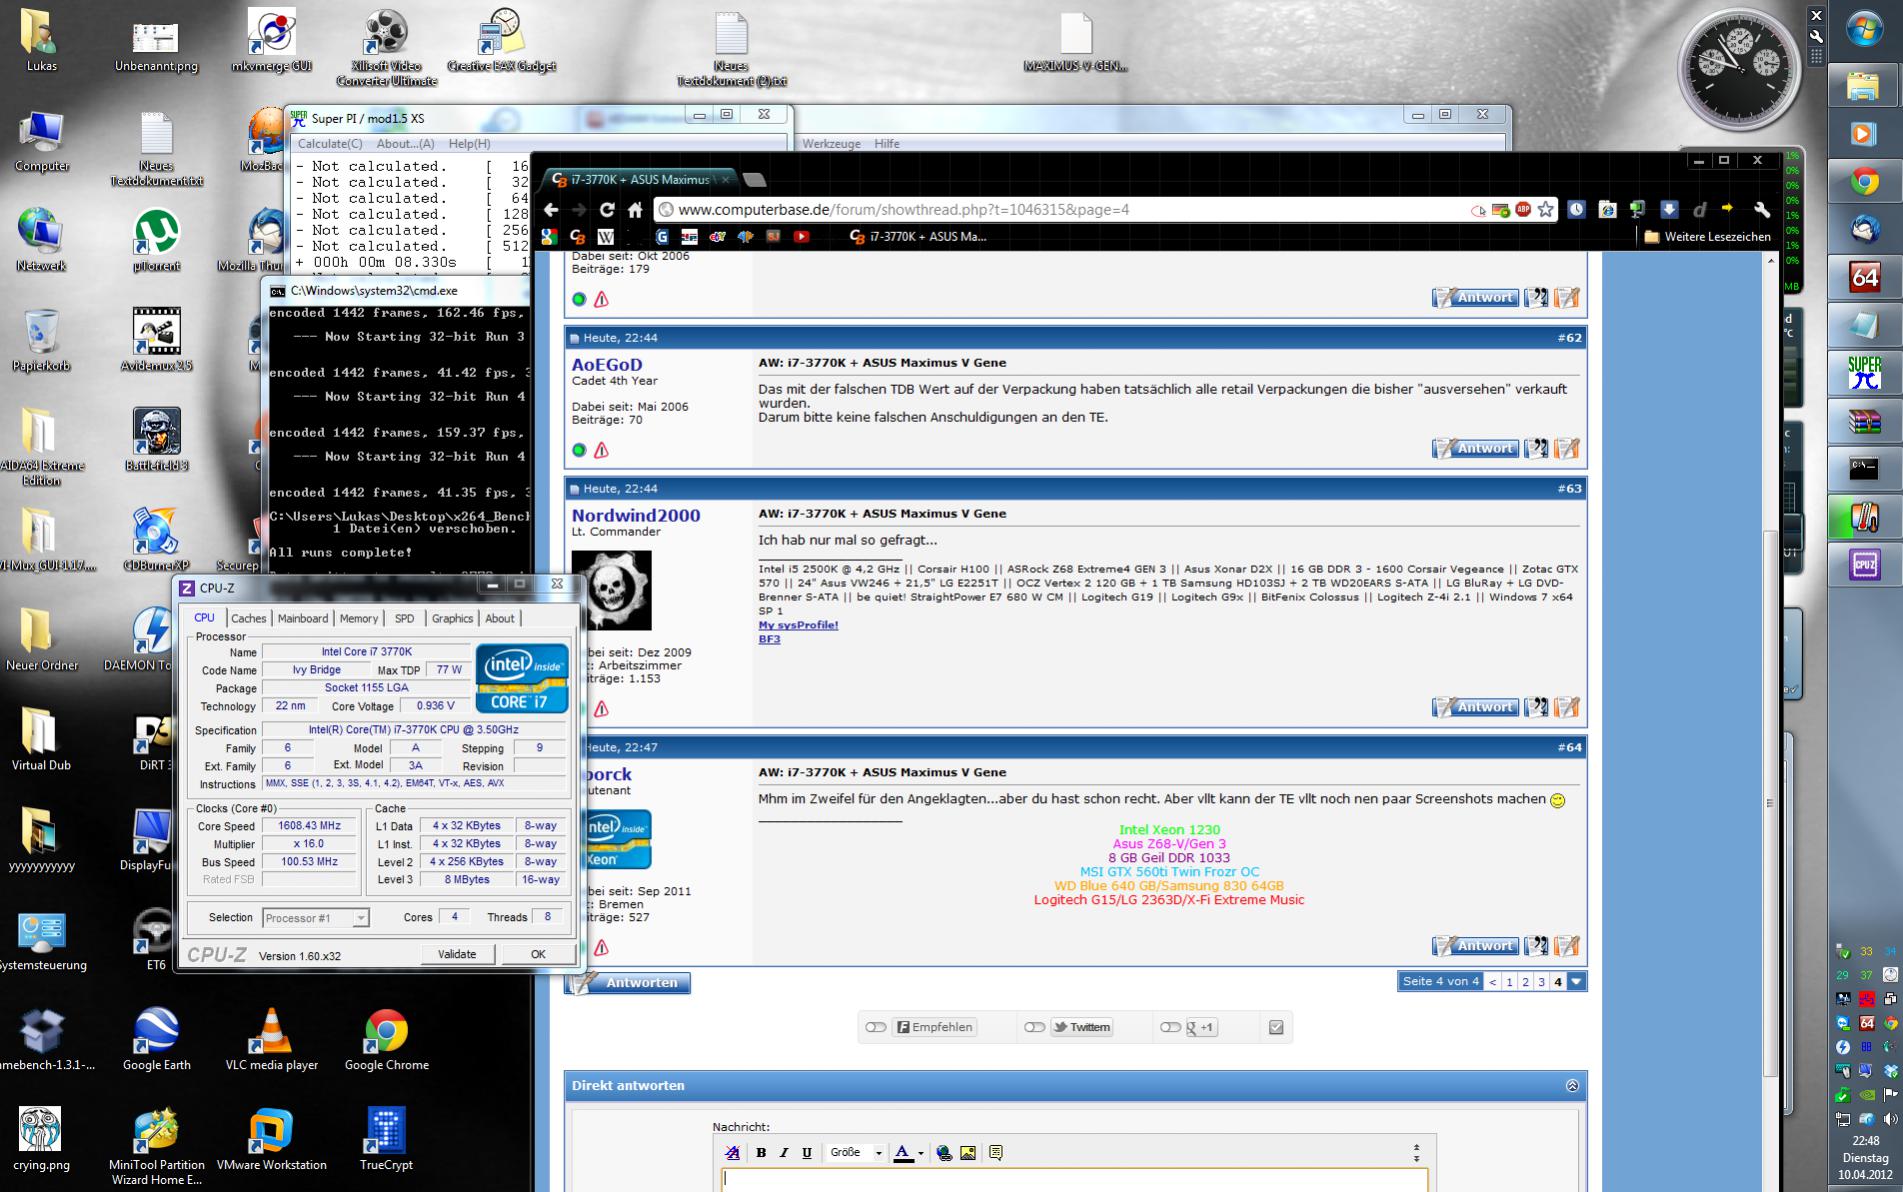
Task: Switch to CPU-Z Mainboard tab
Action: [303, 619]
